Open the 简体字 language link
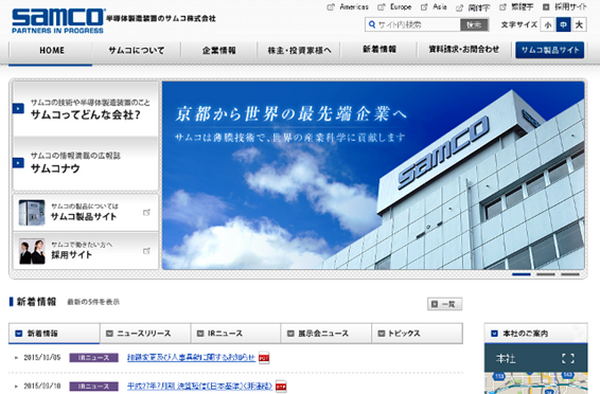 (479, 7)
